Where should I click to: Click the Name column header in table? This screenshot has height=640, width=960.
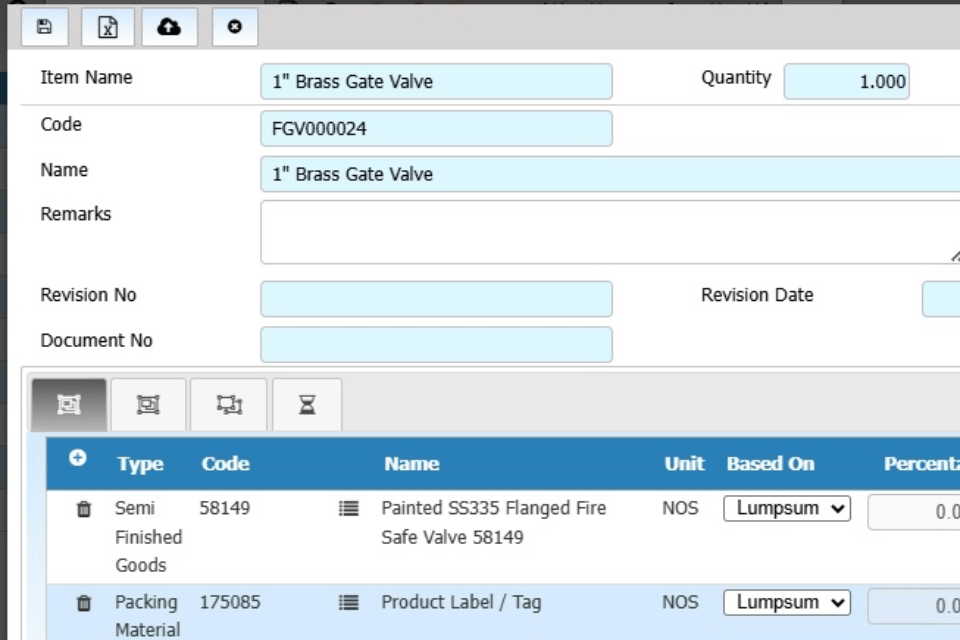[x=411, y=464]
